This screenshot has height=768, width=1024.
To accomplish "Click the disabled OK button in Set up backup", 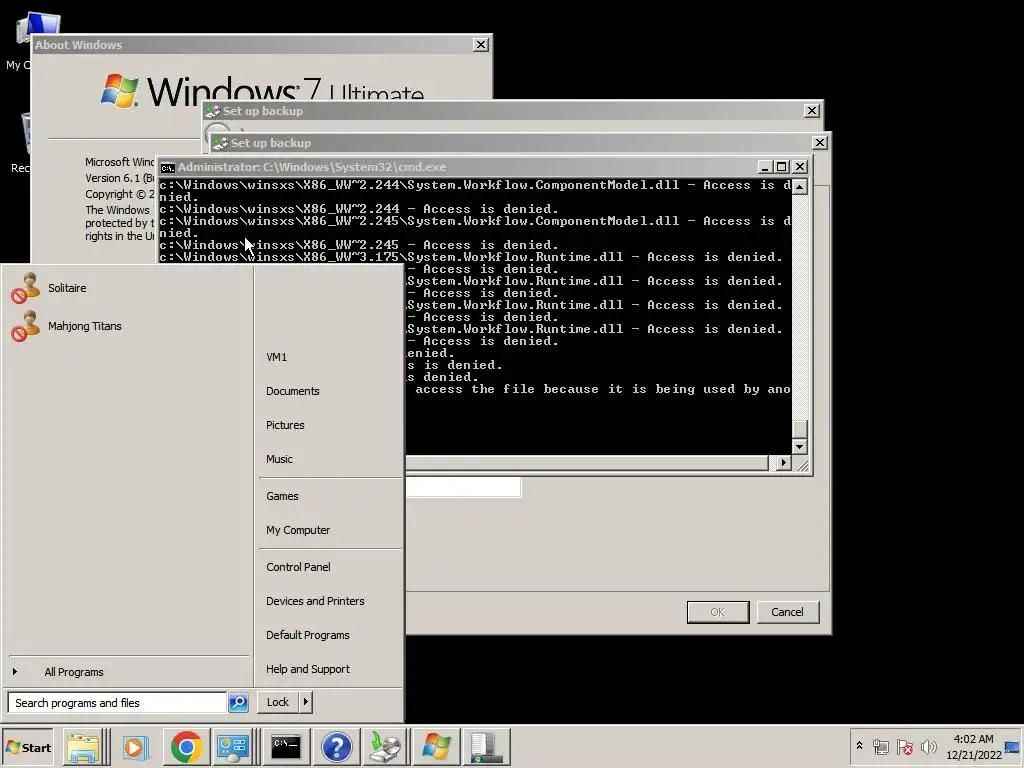I will click(718, 612).
